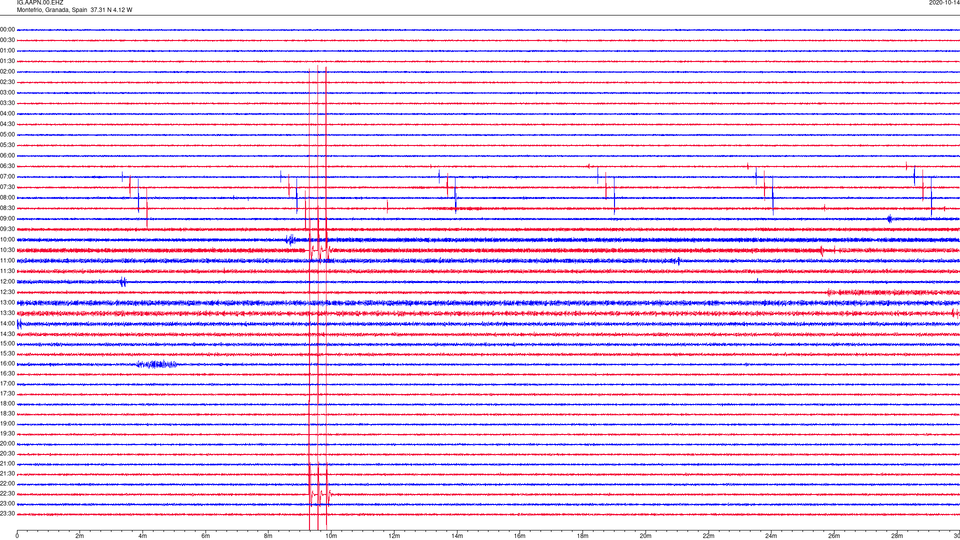
Task: Click the 21:00 time label
Action: tap(7, 463)
